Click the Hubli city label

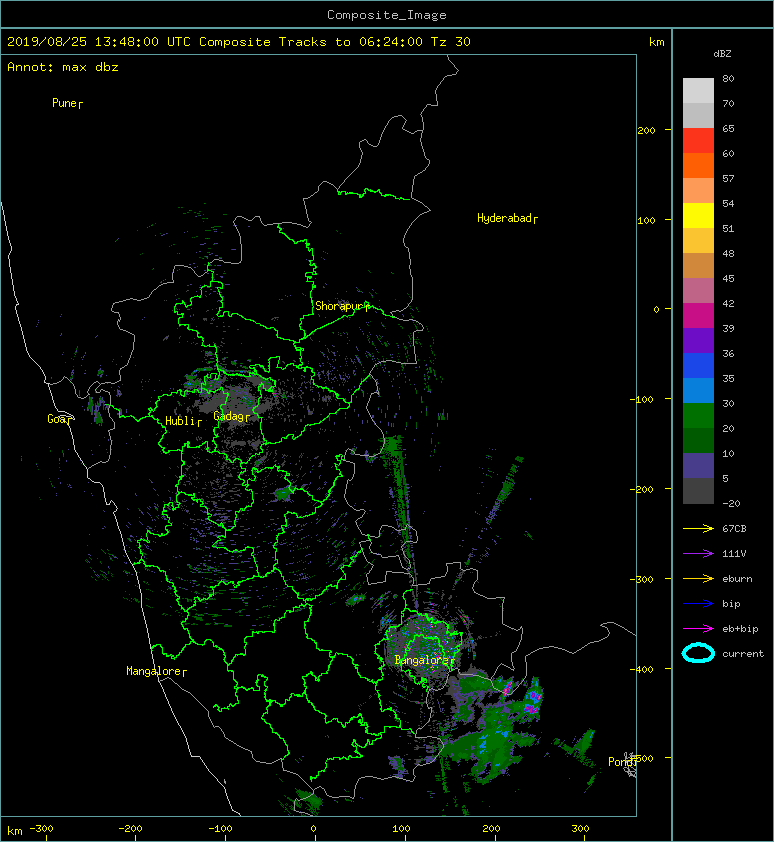[x=183, y=421]
